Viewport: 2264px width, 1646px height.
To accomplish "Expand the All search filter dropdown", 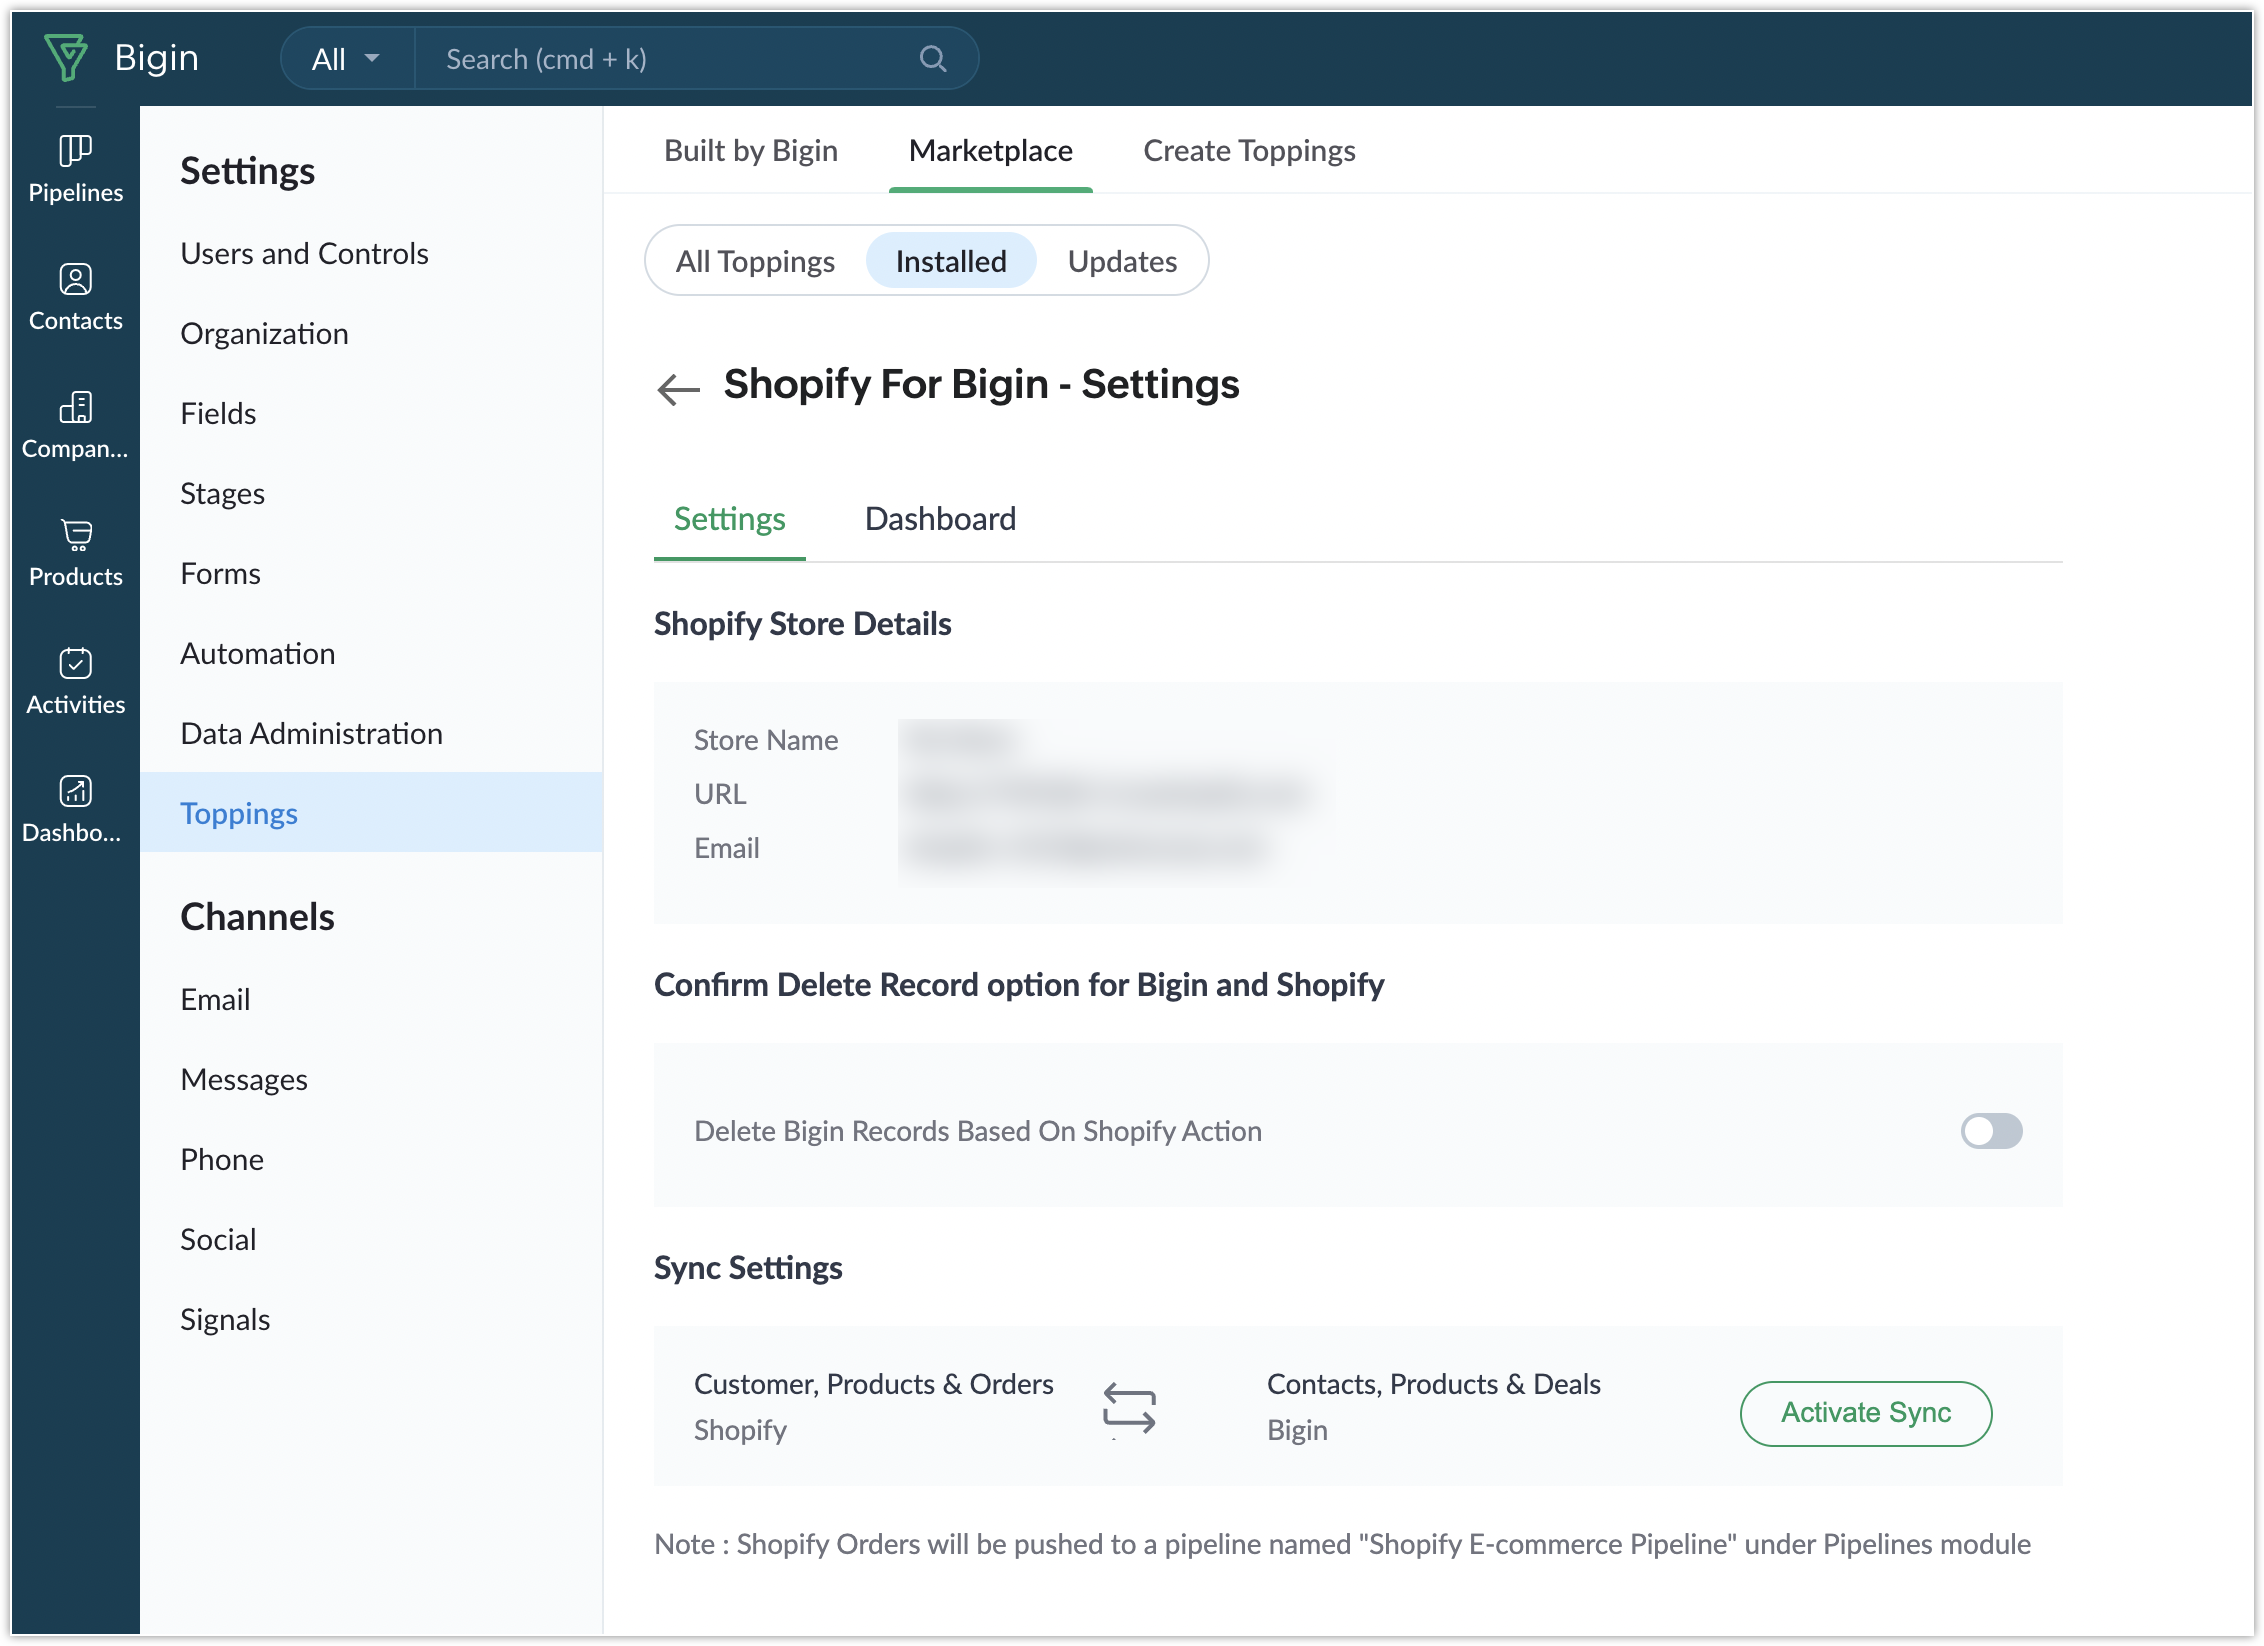I will coord(346,59).
